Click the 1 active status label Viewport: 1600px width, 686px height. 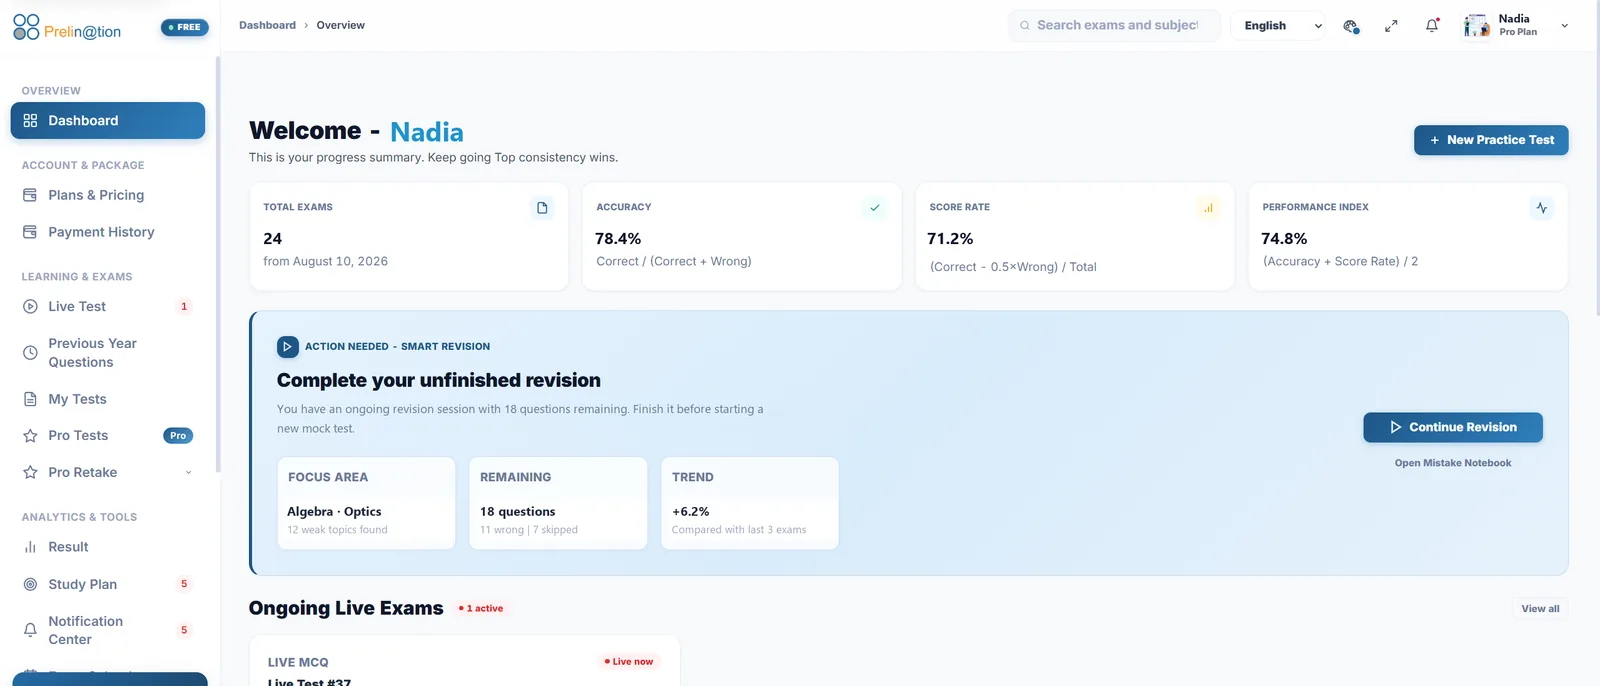[x=481, y=609]
